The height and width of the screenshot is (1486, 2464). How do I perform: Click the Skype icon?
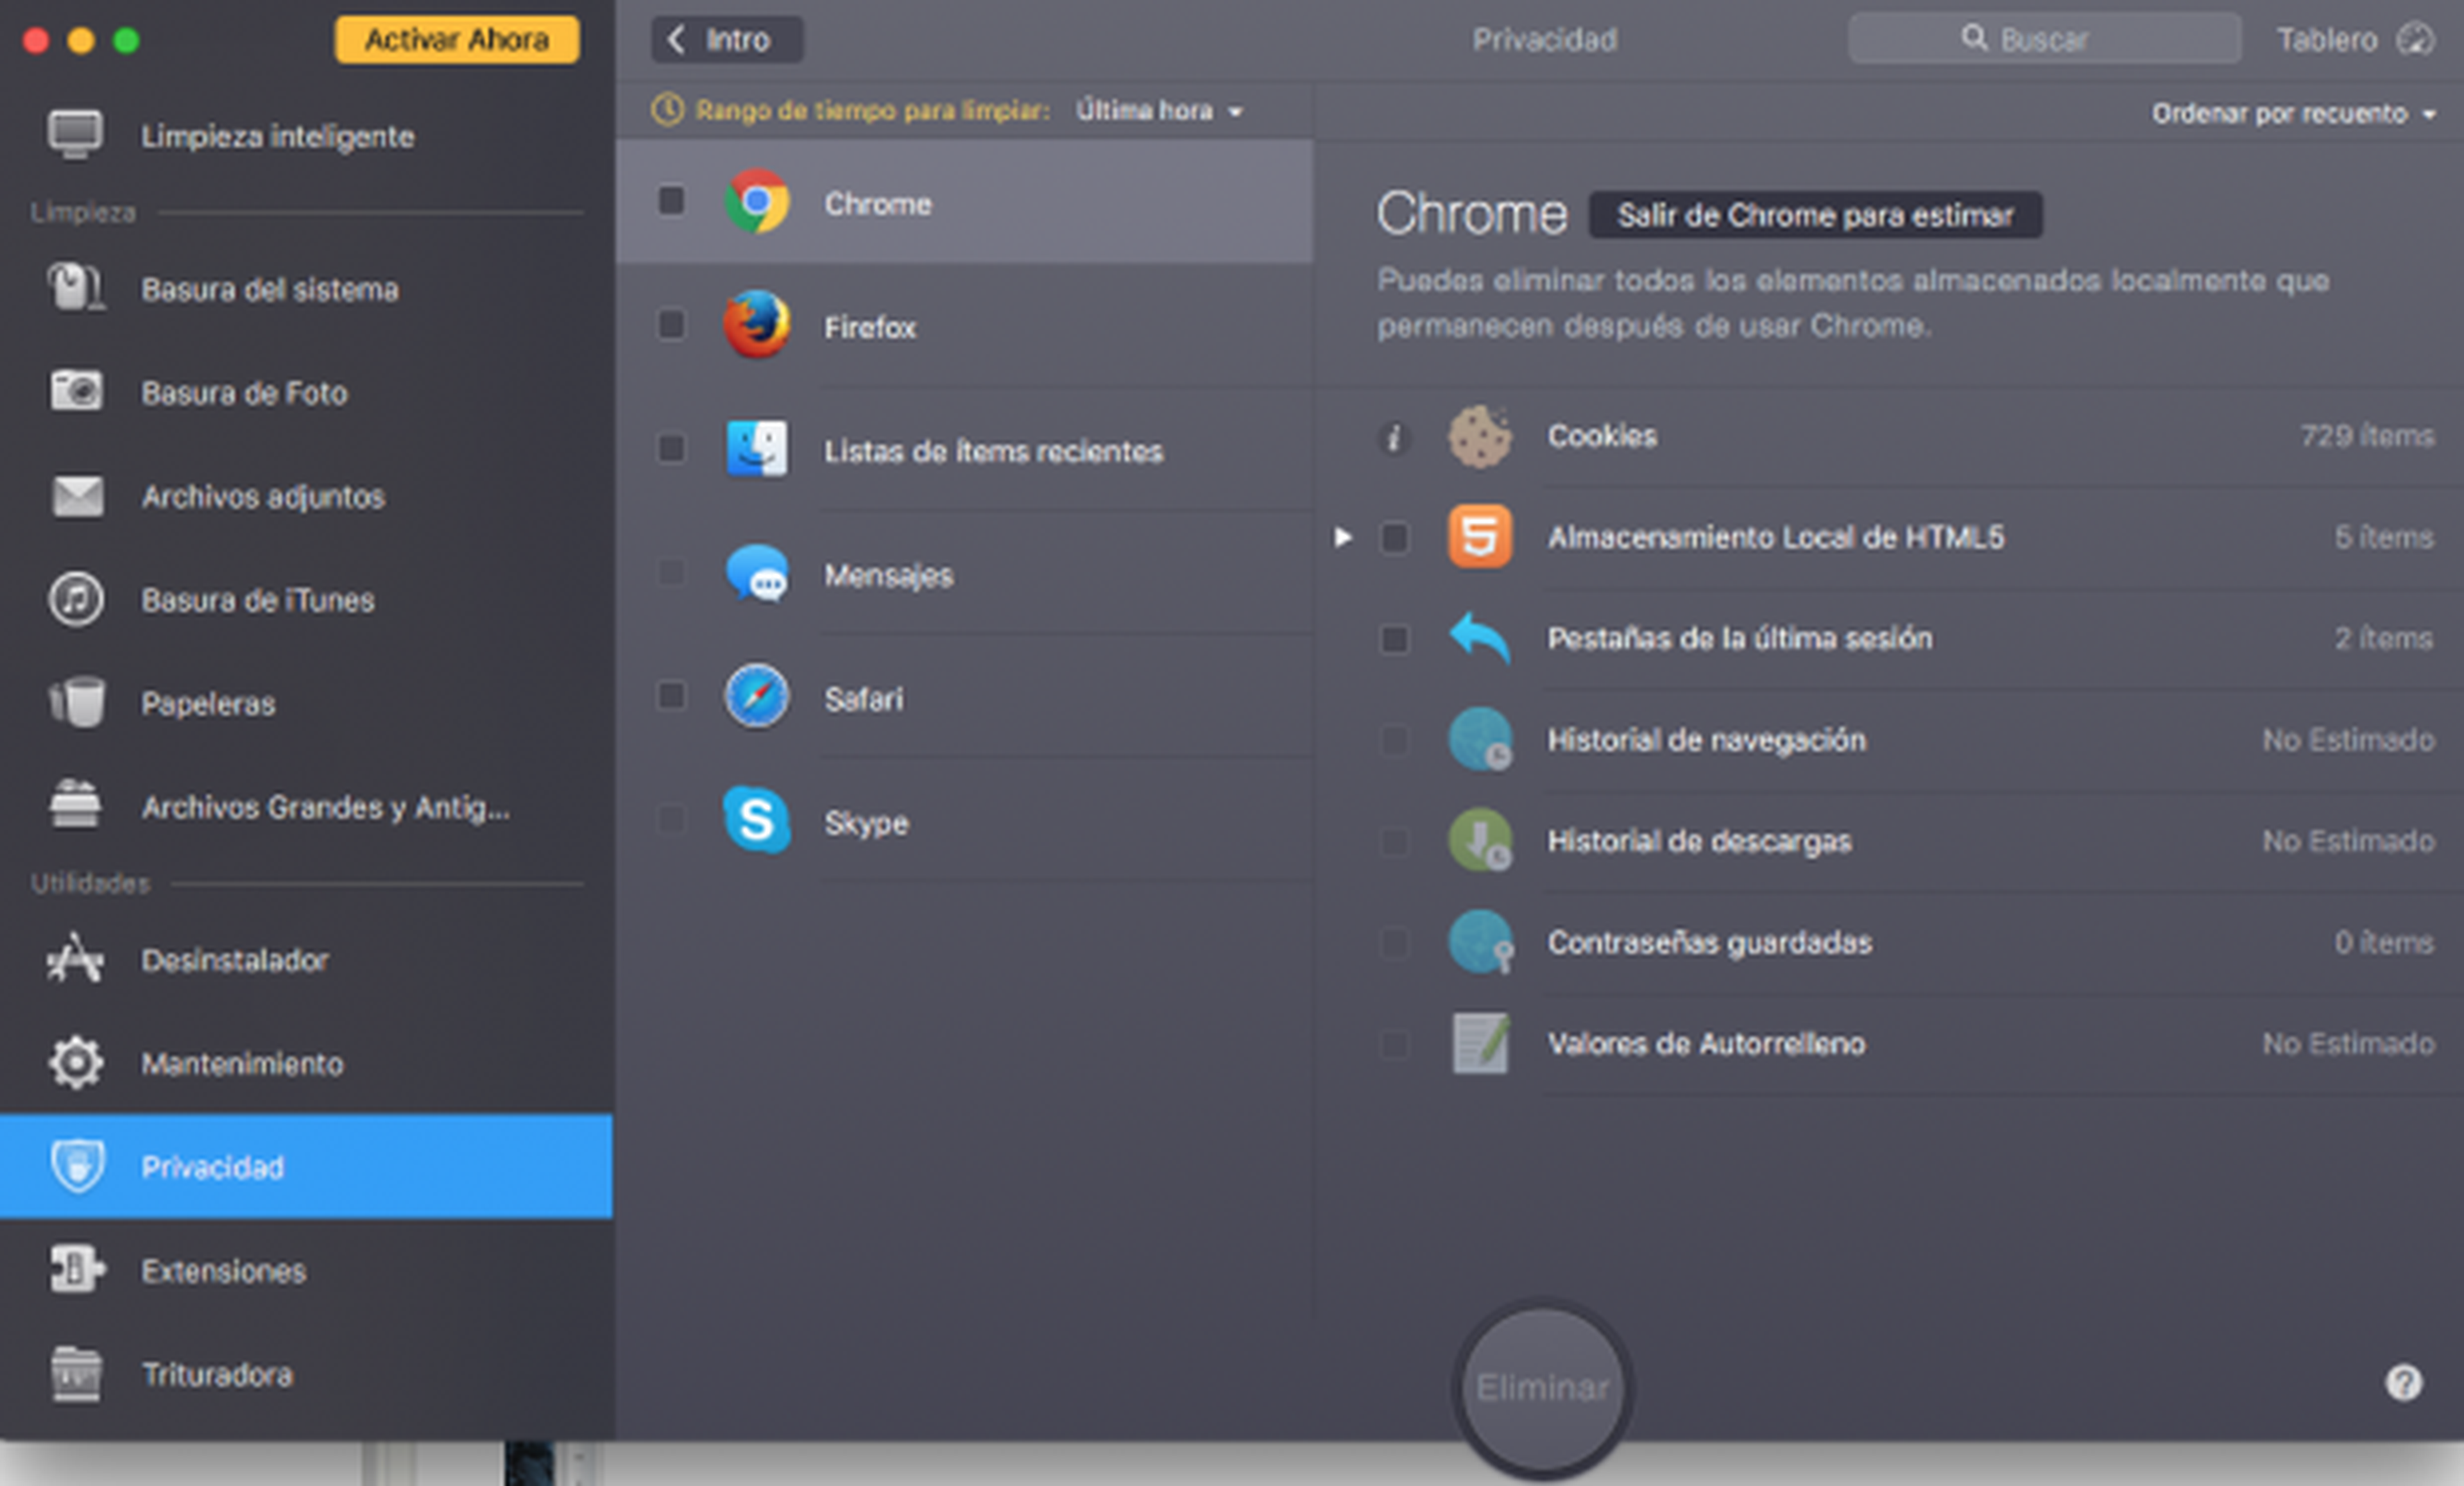[x=756, y=820]
